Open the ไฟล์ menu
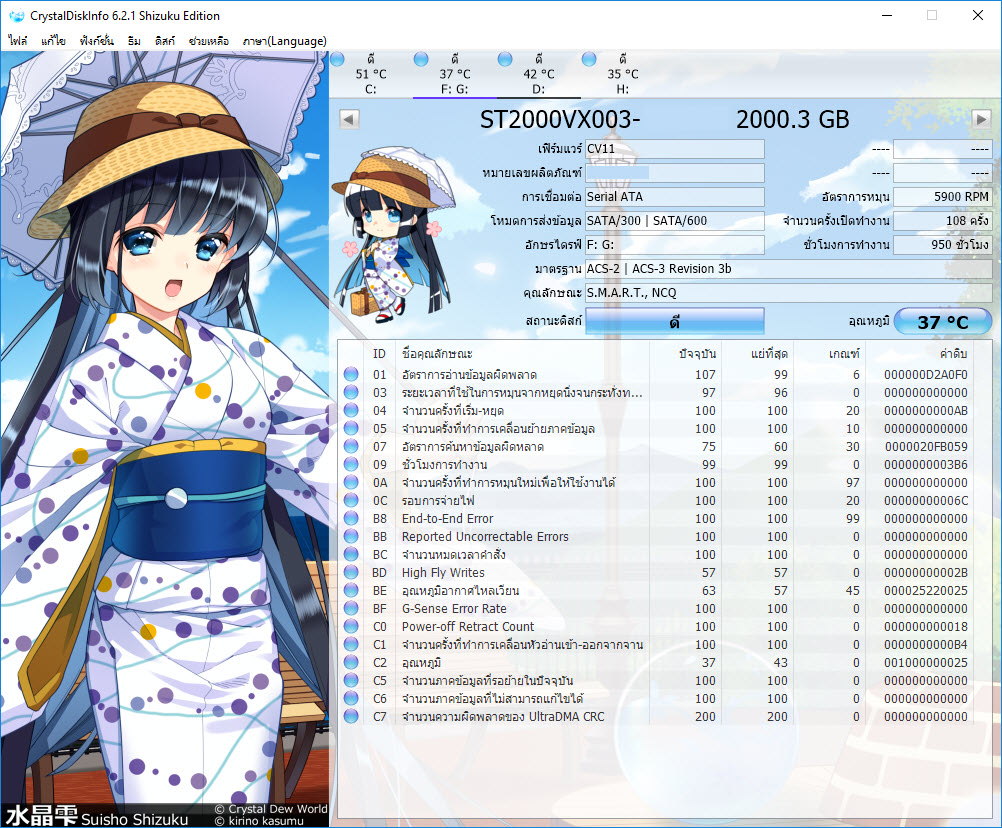This screenshot has width=1002, height=828. (x=18, y=41)
